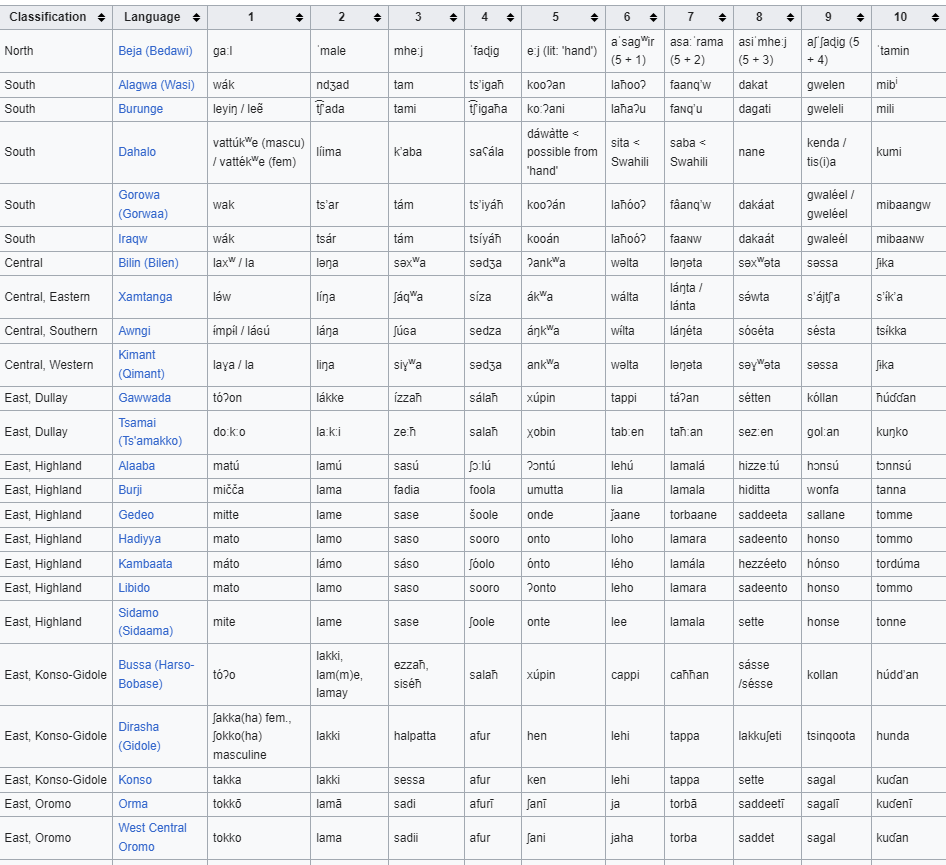Viewport: 946px width, 865px height.
Task: Click the word 'tsíkka' in the Awngi row
Action: point(891,331)
